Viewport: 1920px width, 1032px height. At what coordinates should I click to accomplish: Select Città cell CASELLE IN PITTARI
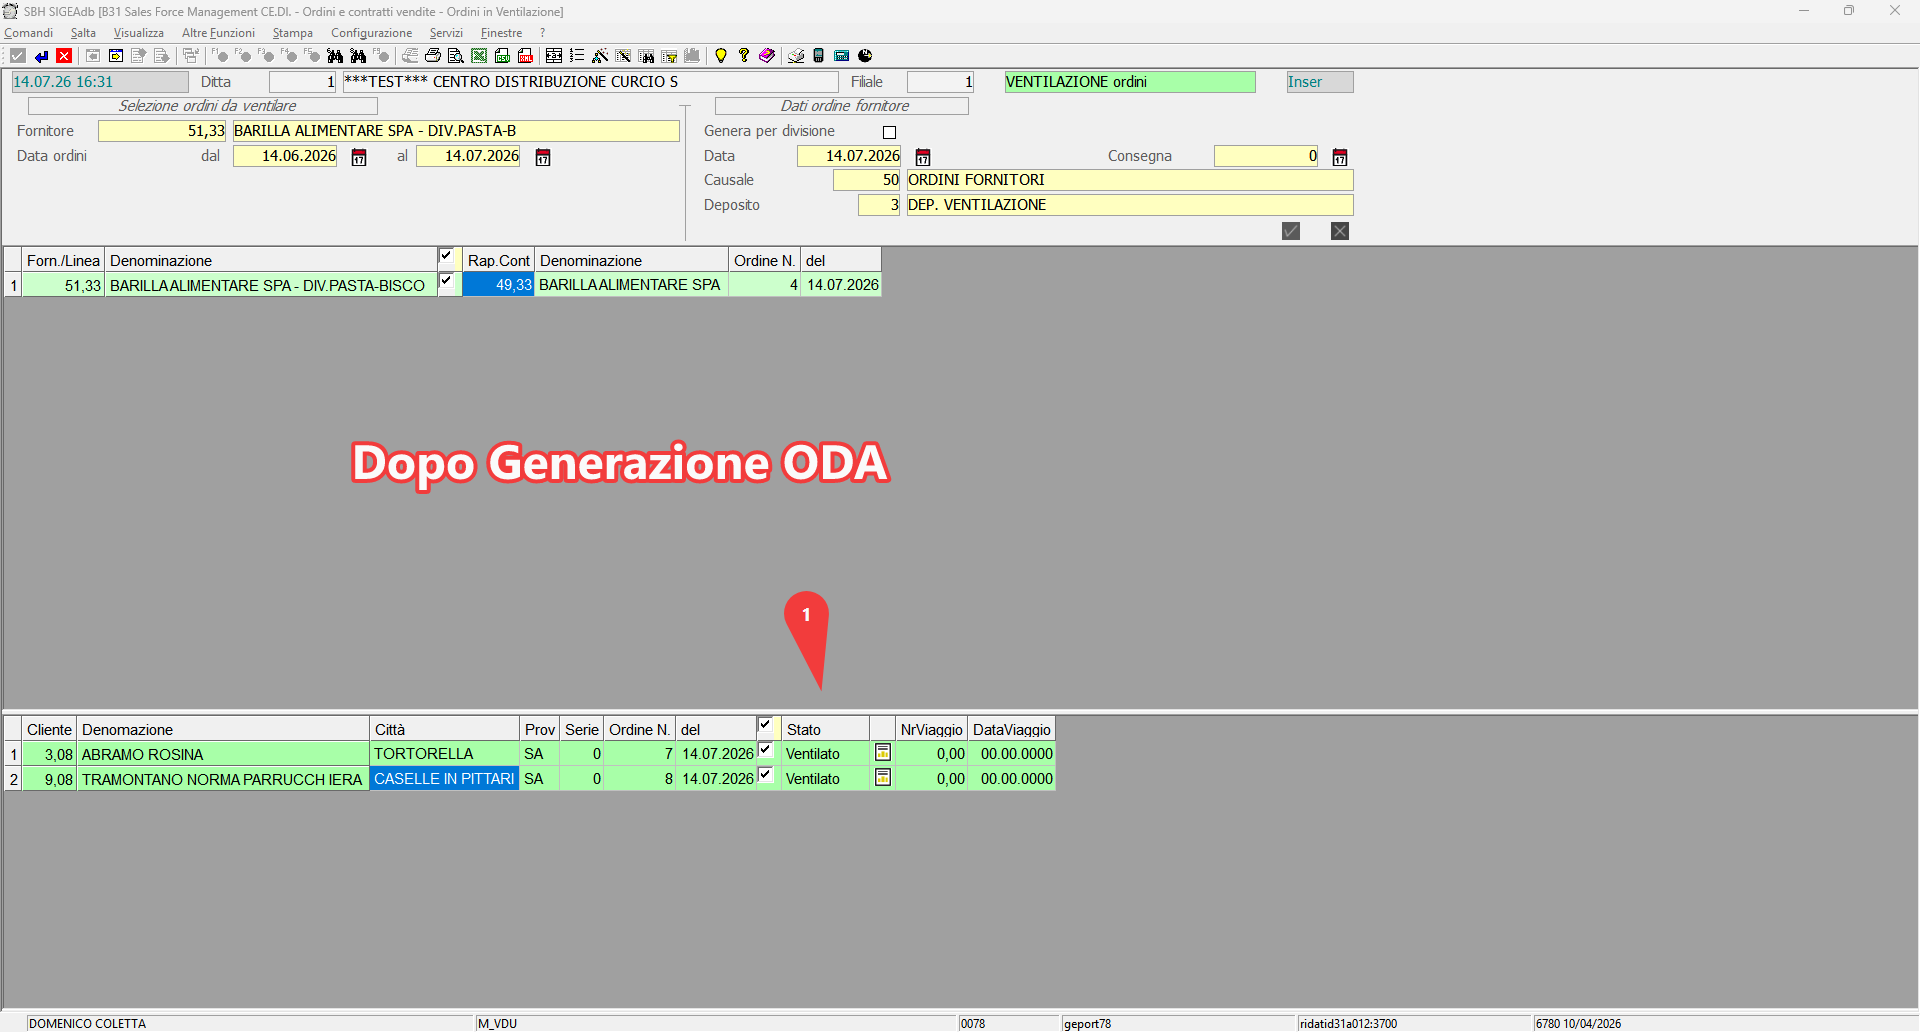coord(444,779)
